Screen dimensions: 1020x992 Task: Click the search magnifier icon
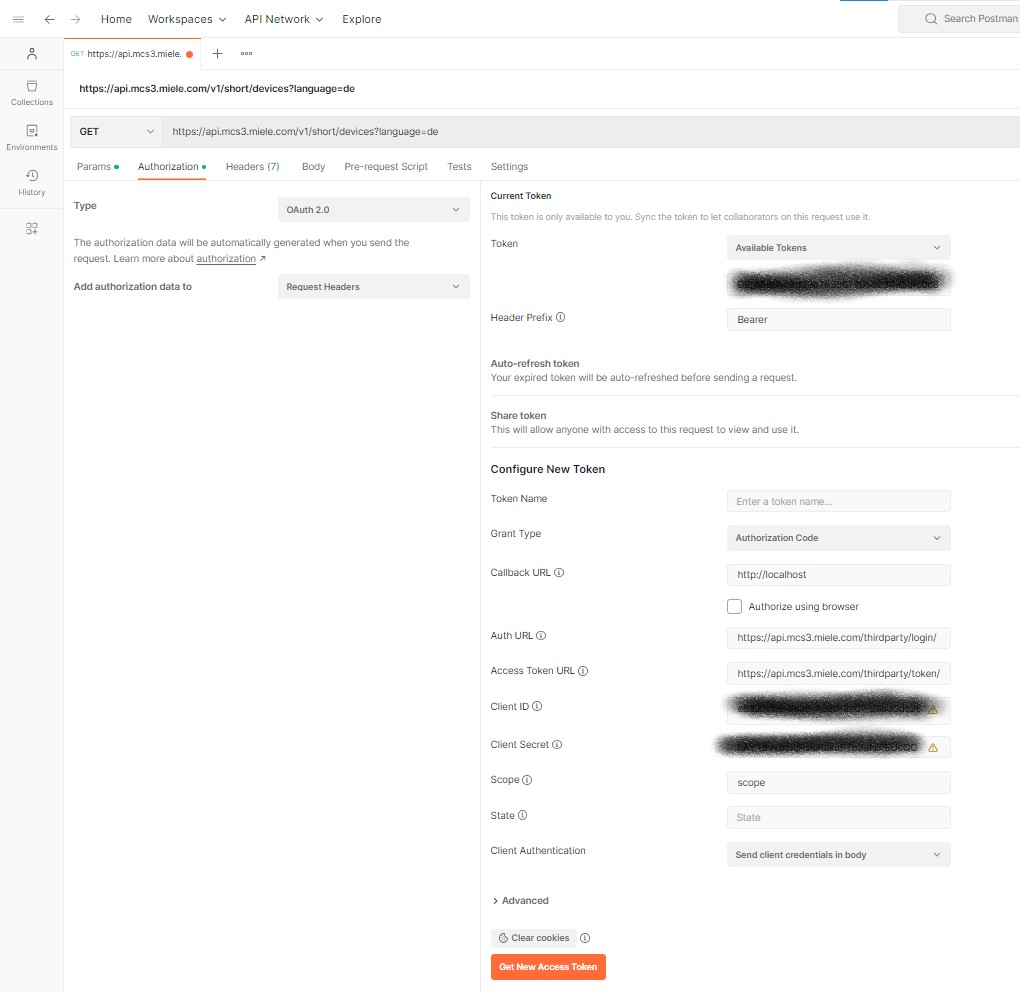(931, 19)
